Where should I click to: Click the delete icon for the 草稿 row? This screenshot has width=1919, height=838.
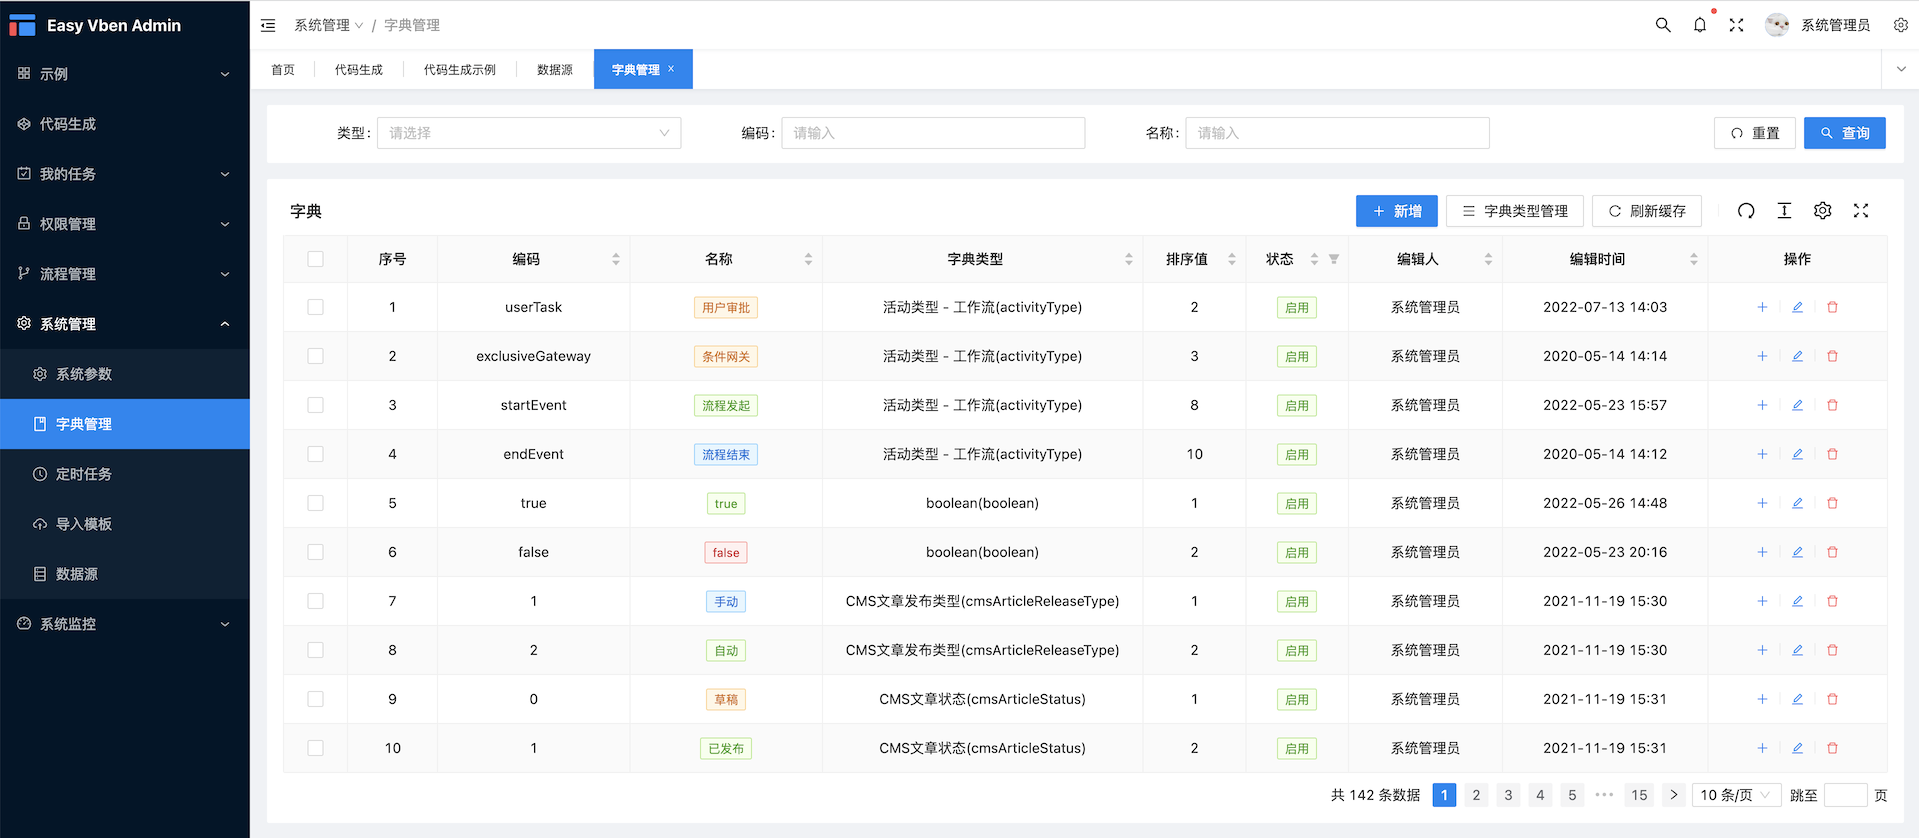[1833, 699]
